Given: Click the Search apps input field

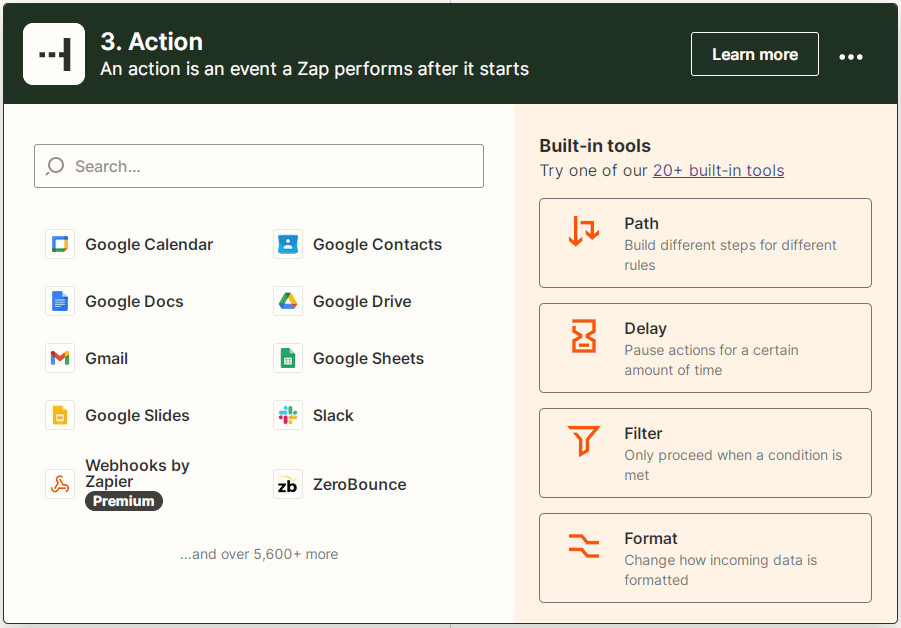Looking at the screenshot, I should [x=258, y=165].
